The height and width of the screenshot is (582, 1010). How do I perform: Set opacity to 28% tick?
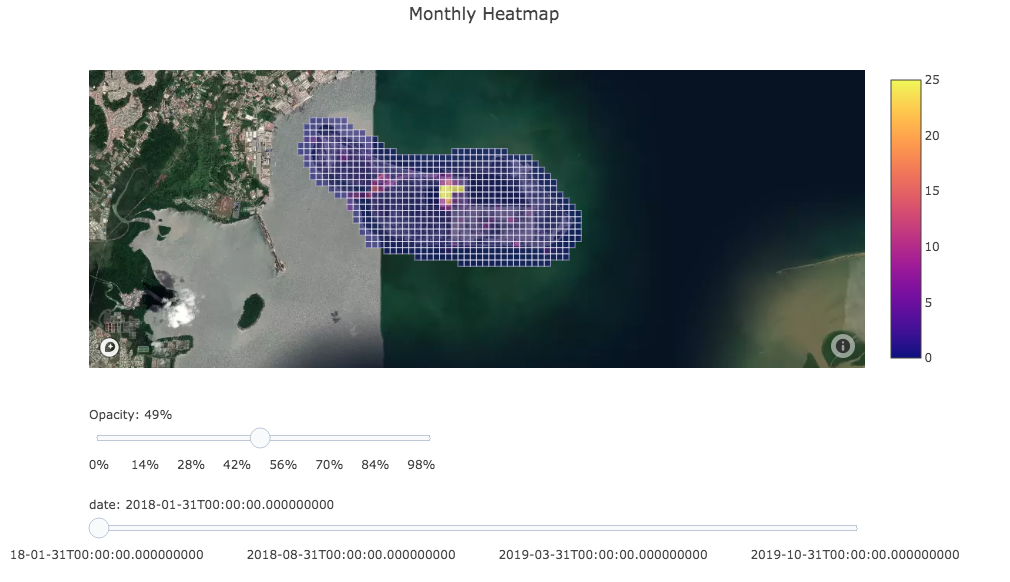click(191, 465)
